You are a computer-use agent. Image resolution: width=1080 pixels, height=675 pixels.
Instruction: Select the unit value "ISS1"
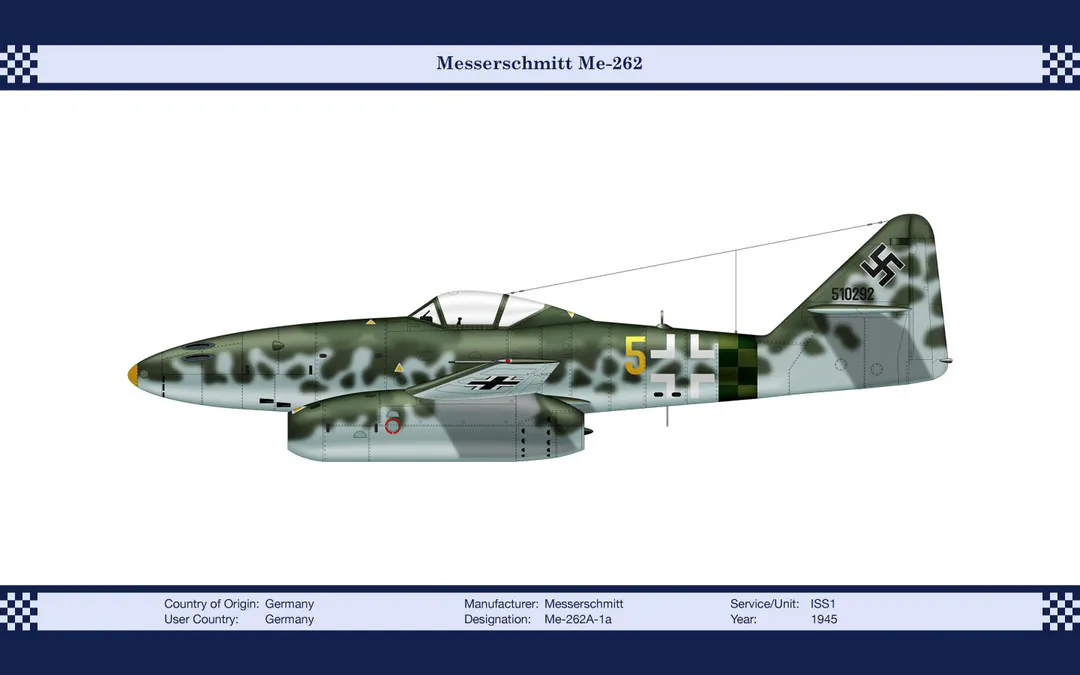pyautogui.click(x=823, y=604)
